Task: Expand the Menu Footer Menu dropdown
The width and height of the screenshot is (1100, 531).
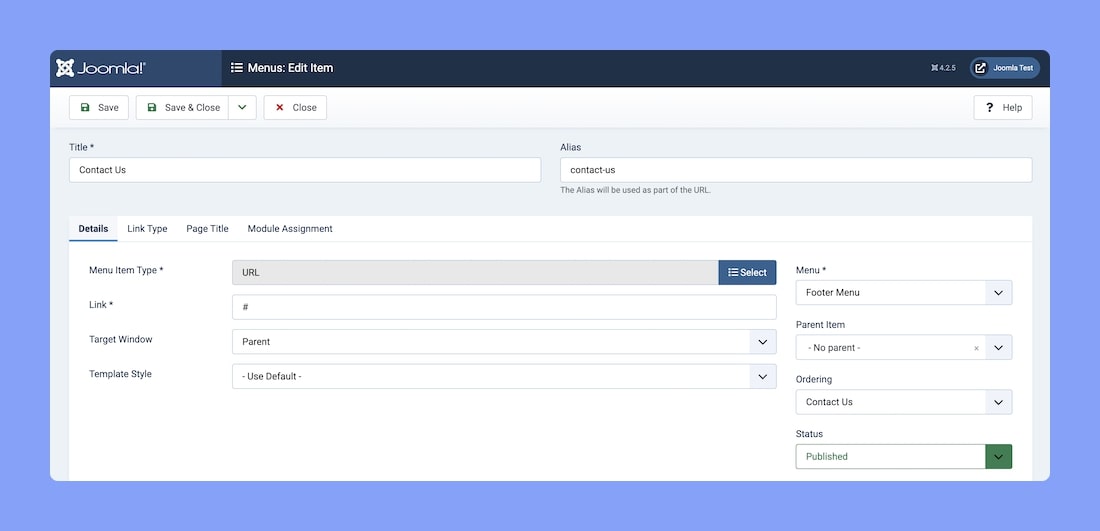Action: click(x=903, y=293)
